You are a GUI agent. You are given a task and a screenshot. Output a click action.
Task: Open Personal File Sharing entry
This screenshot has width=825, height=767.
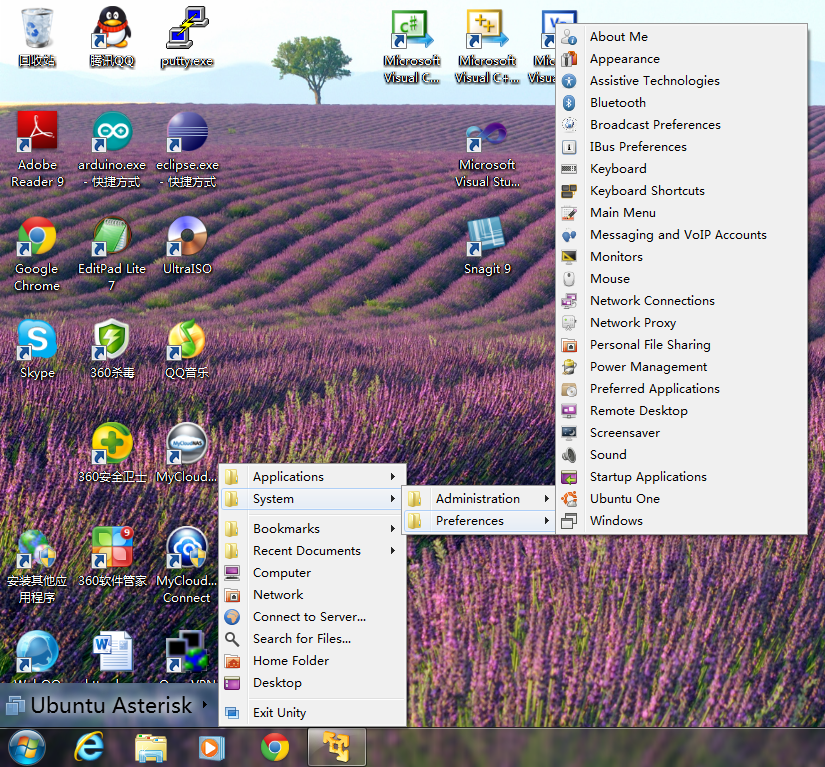[x=681, y=345]
